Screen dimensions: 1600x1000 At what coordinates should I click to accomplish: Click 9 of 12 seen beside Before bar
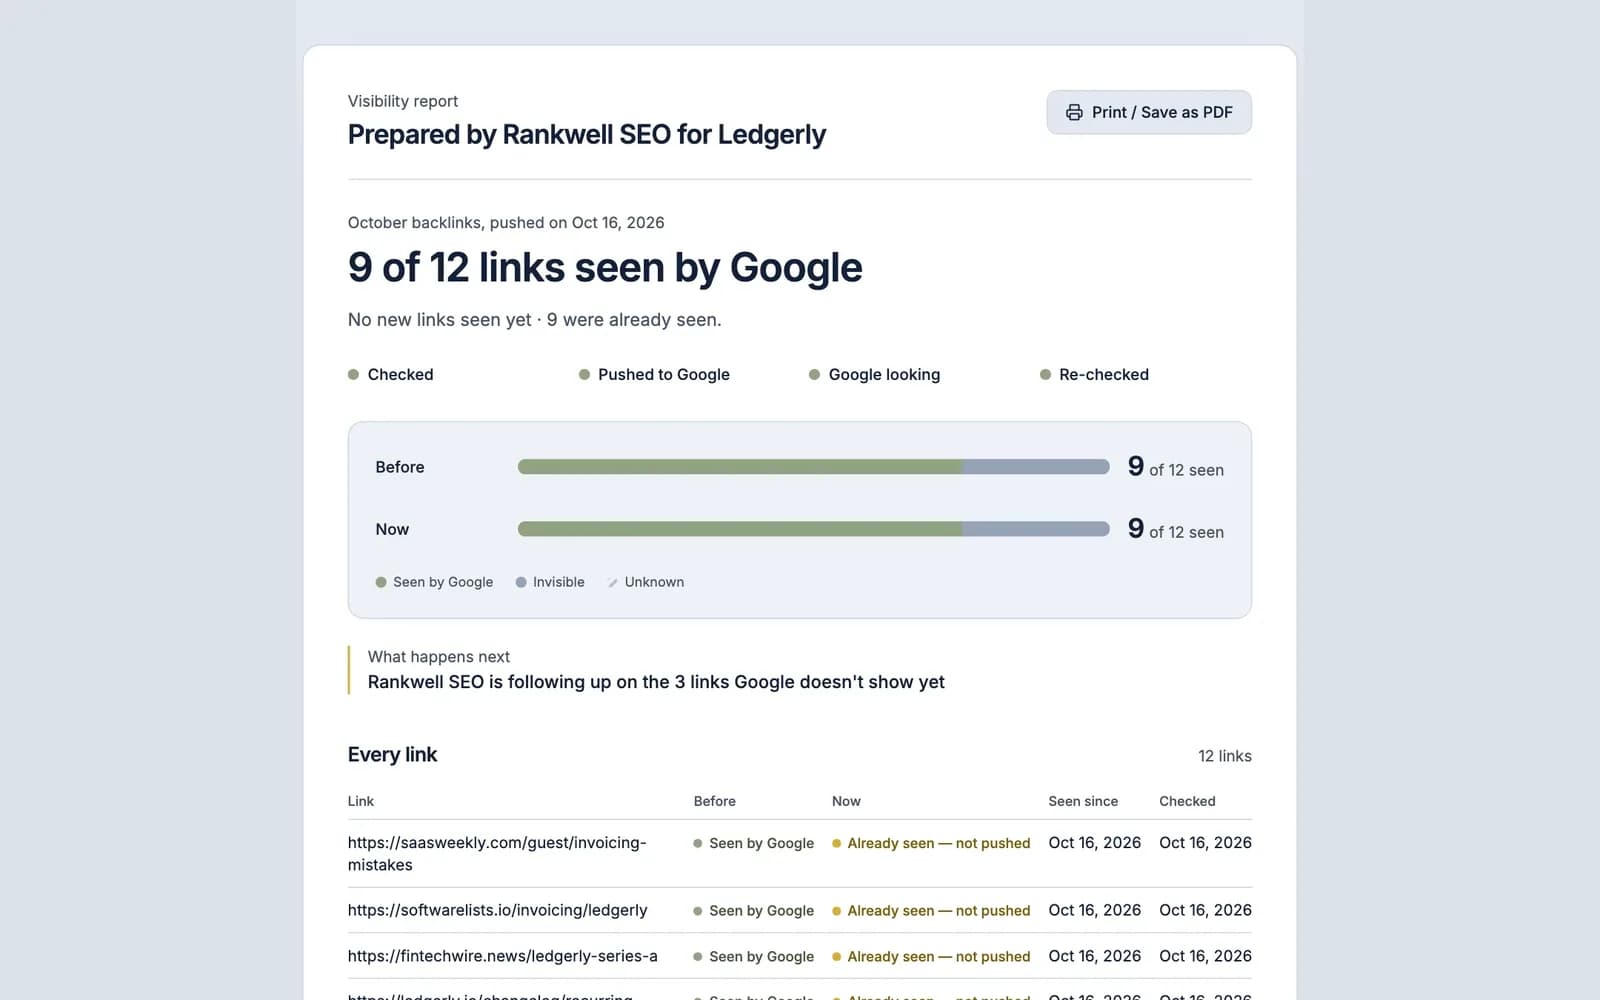[1176, 467]
